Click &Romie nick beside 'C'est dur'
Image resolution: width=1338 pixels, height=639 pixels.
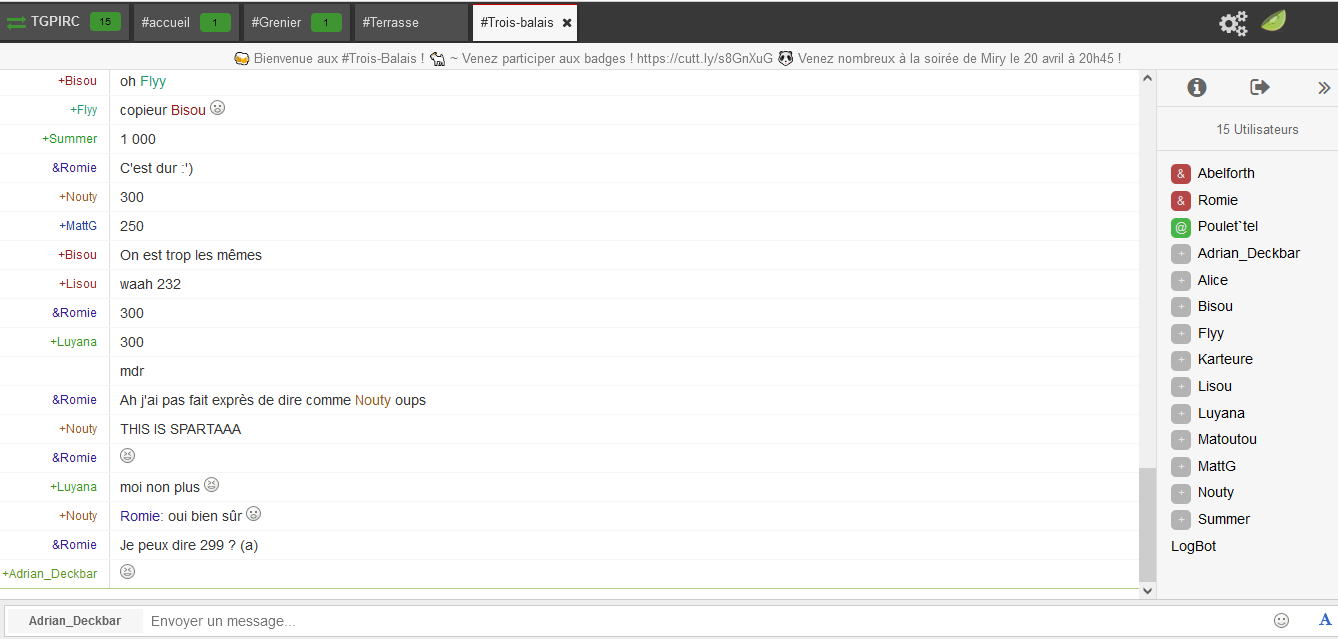pos(75,168)
